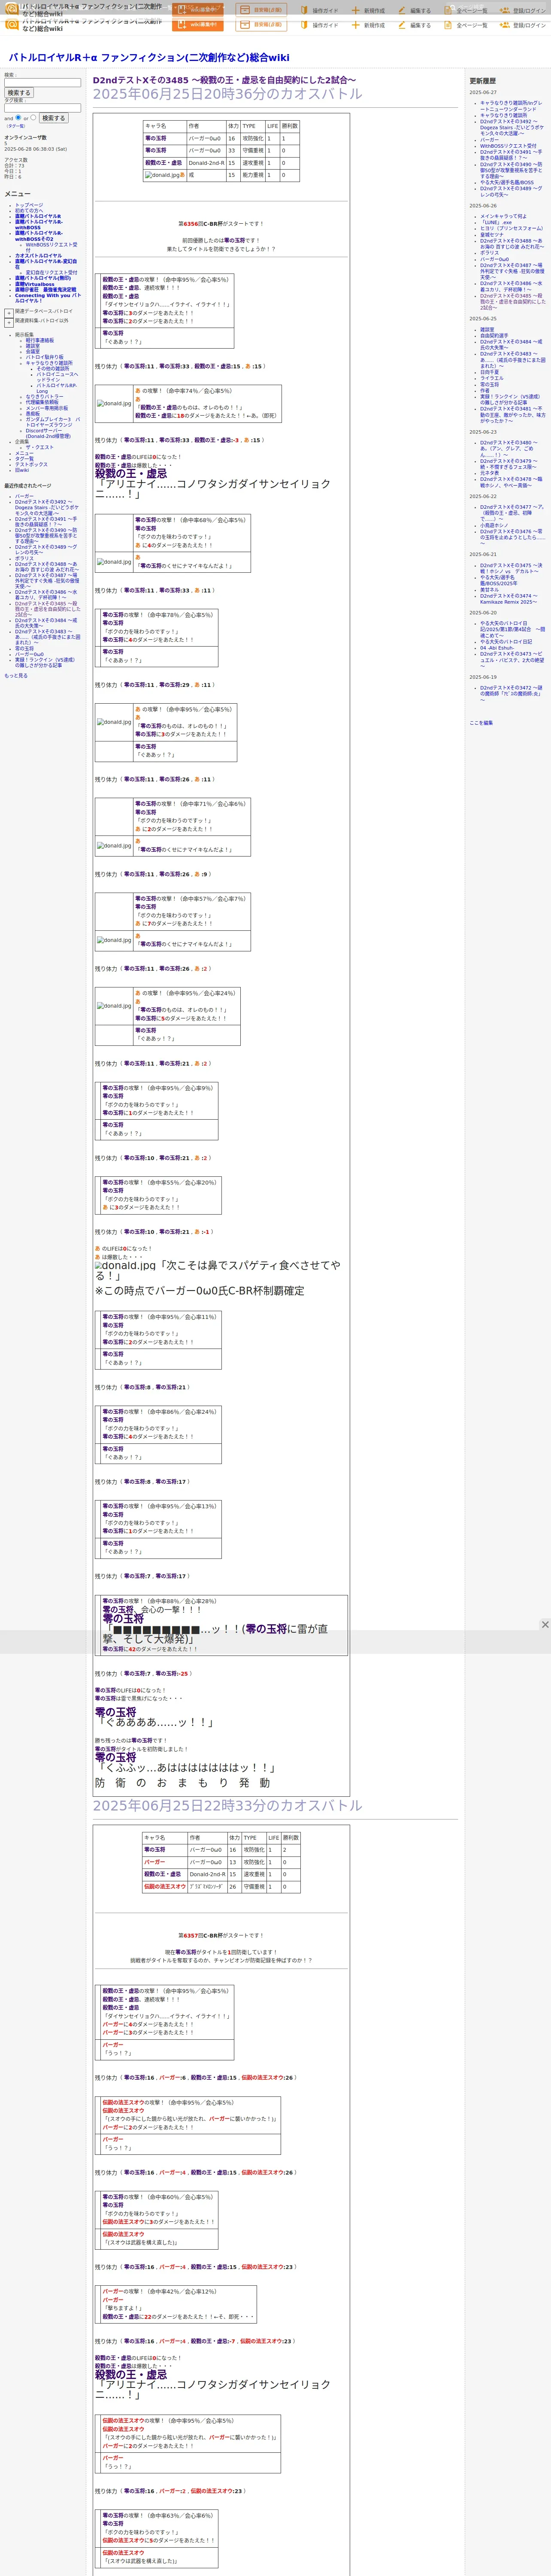This screenshot has width=551, height=2576.
Task: Open ザ・クエスト link under 企画集
Action: tap(39, 447)
